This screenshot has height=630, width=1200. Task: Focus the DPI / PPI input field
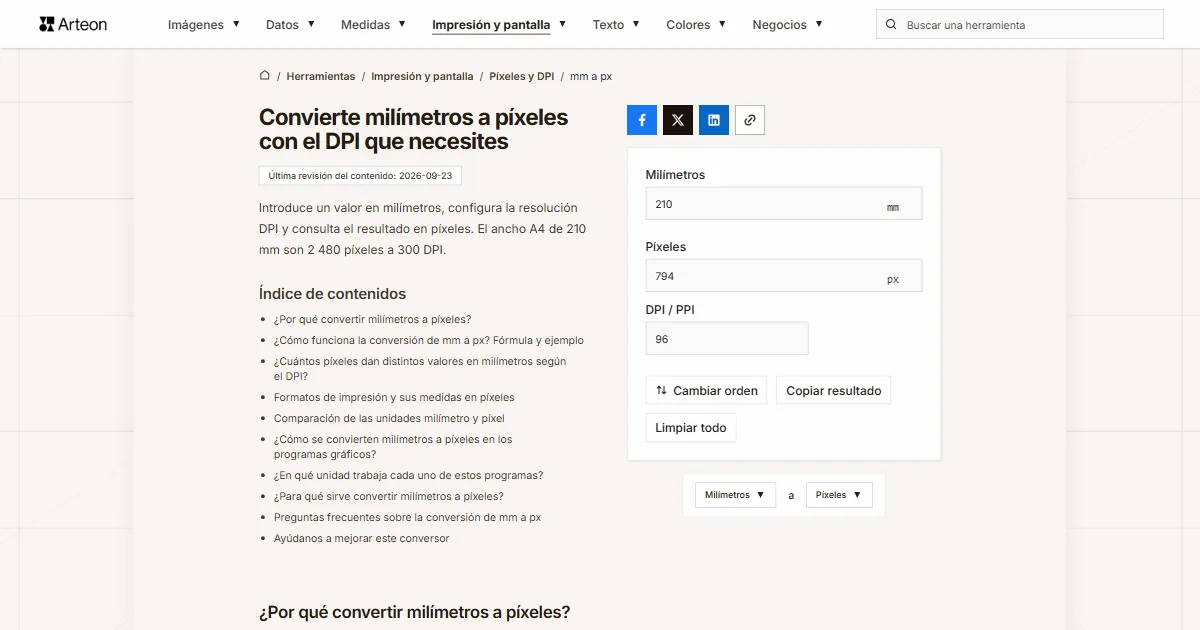[x=727, y=339]
